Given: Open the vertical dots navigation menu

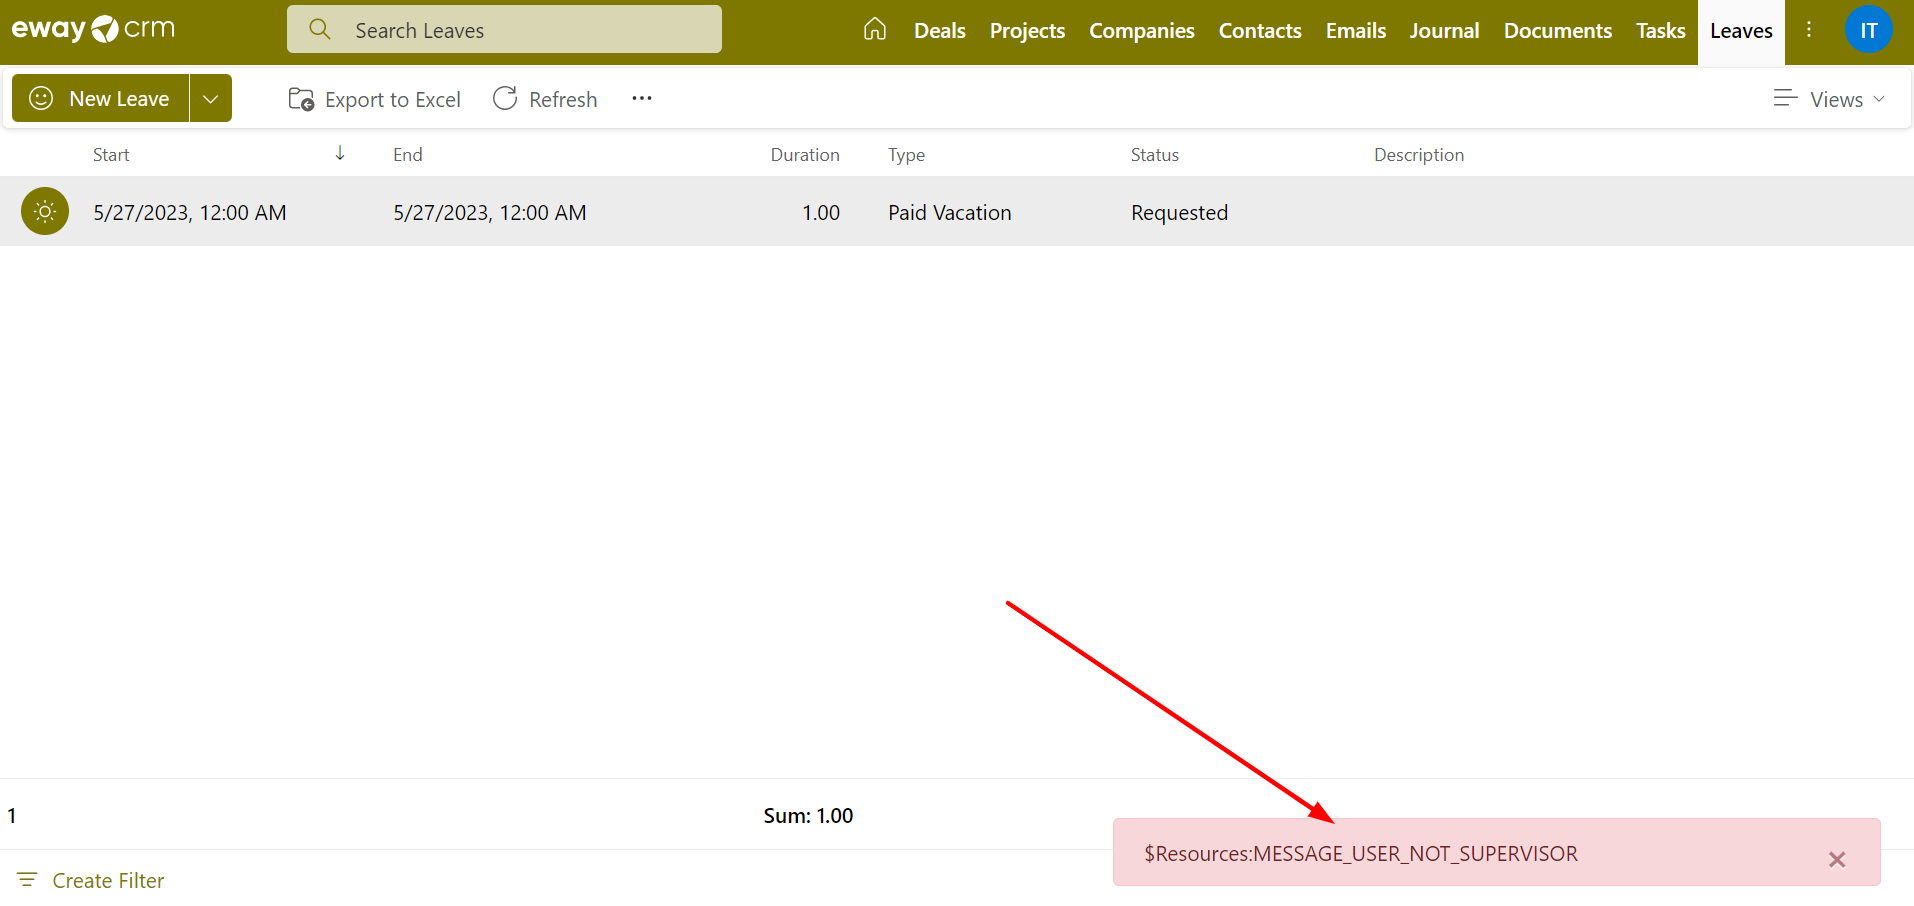Looking at the screenshot, I should pos(1809,30).
